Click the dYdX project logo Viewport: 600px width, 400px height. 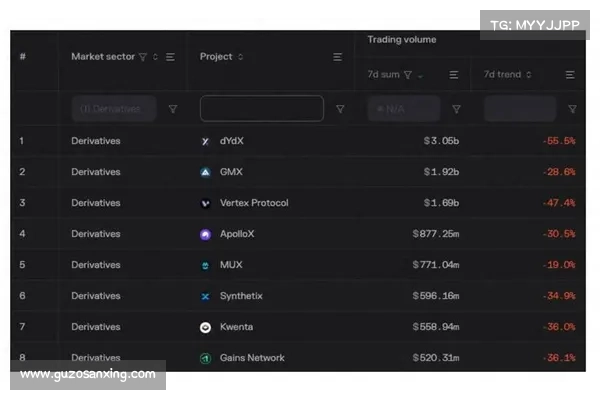coord(205,141)
